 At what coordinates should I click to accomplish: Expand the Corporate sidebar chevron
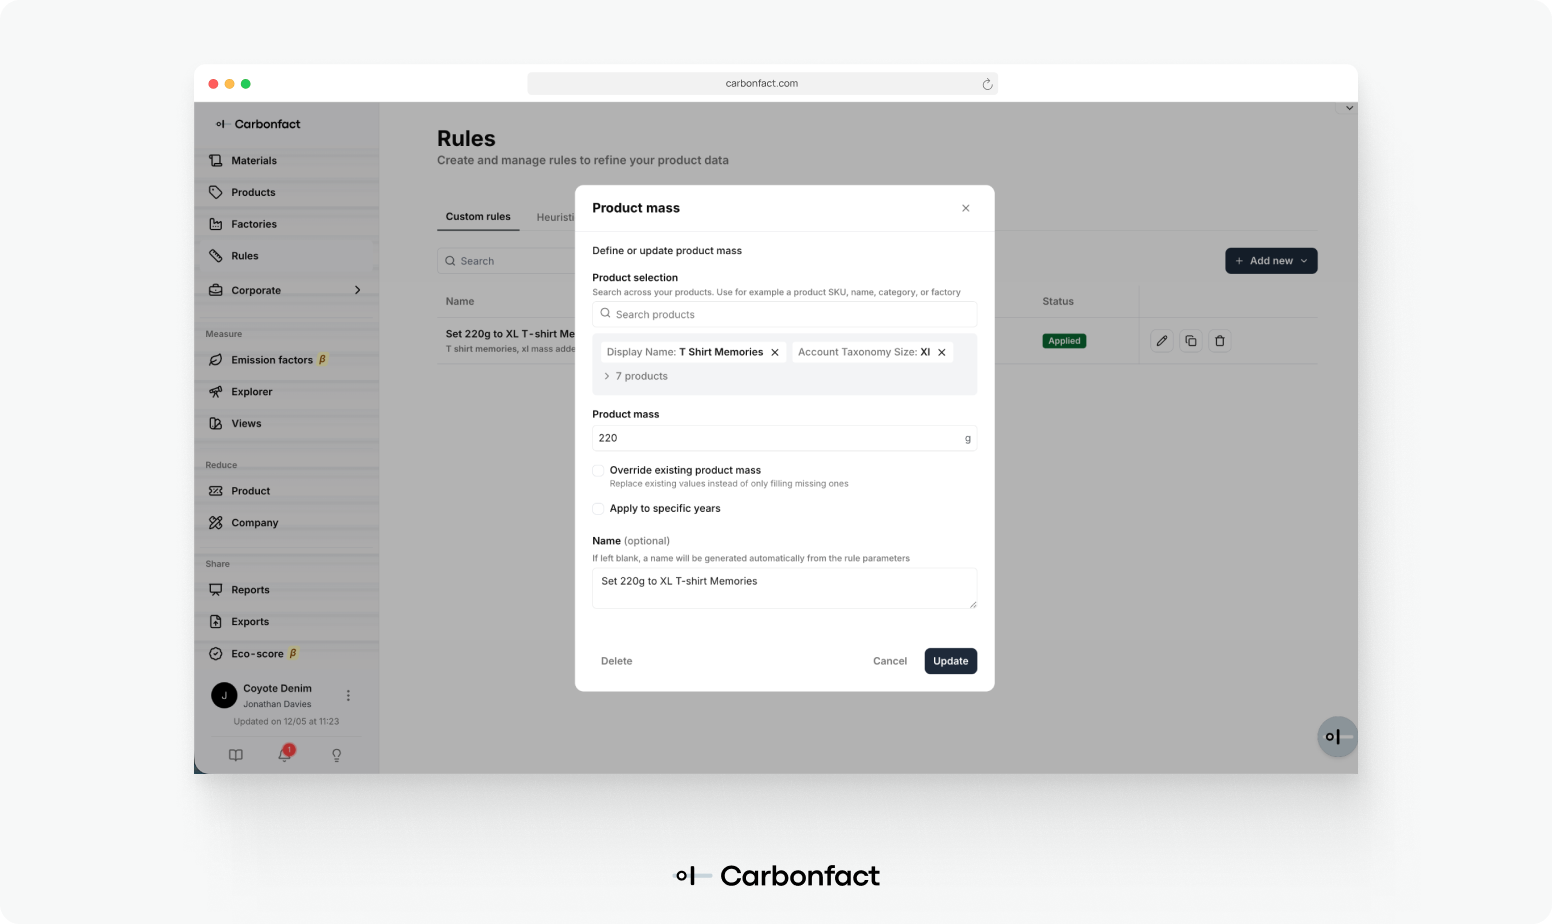click(357, 290)
